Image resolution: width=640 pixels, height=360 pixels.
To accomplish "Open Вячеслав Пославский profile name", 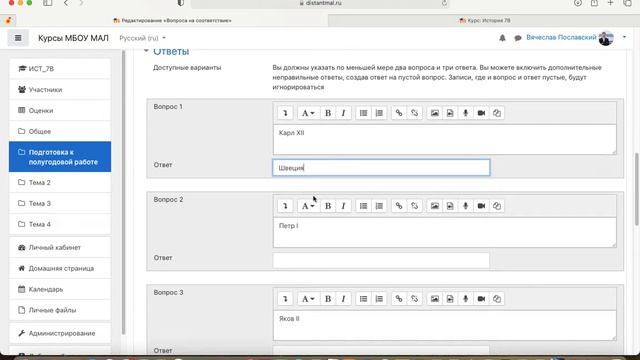I will (561, 38).
